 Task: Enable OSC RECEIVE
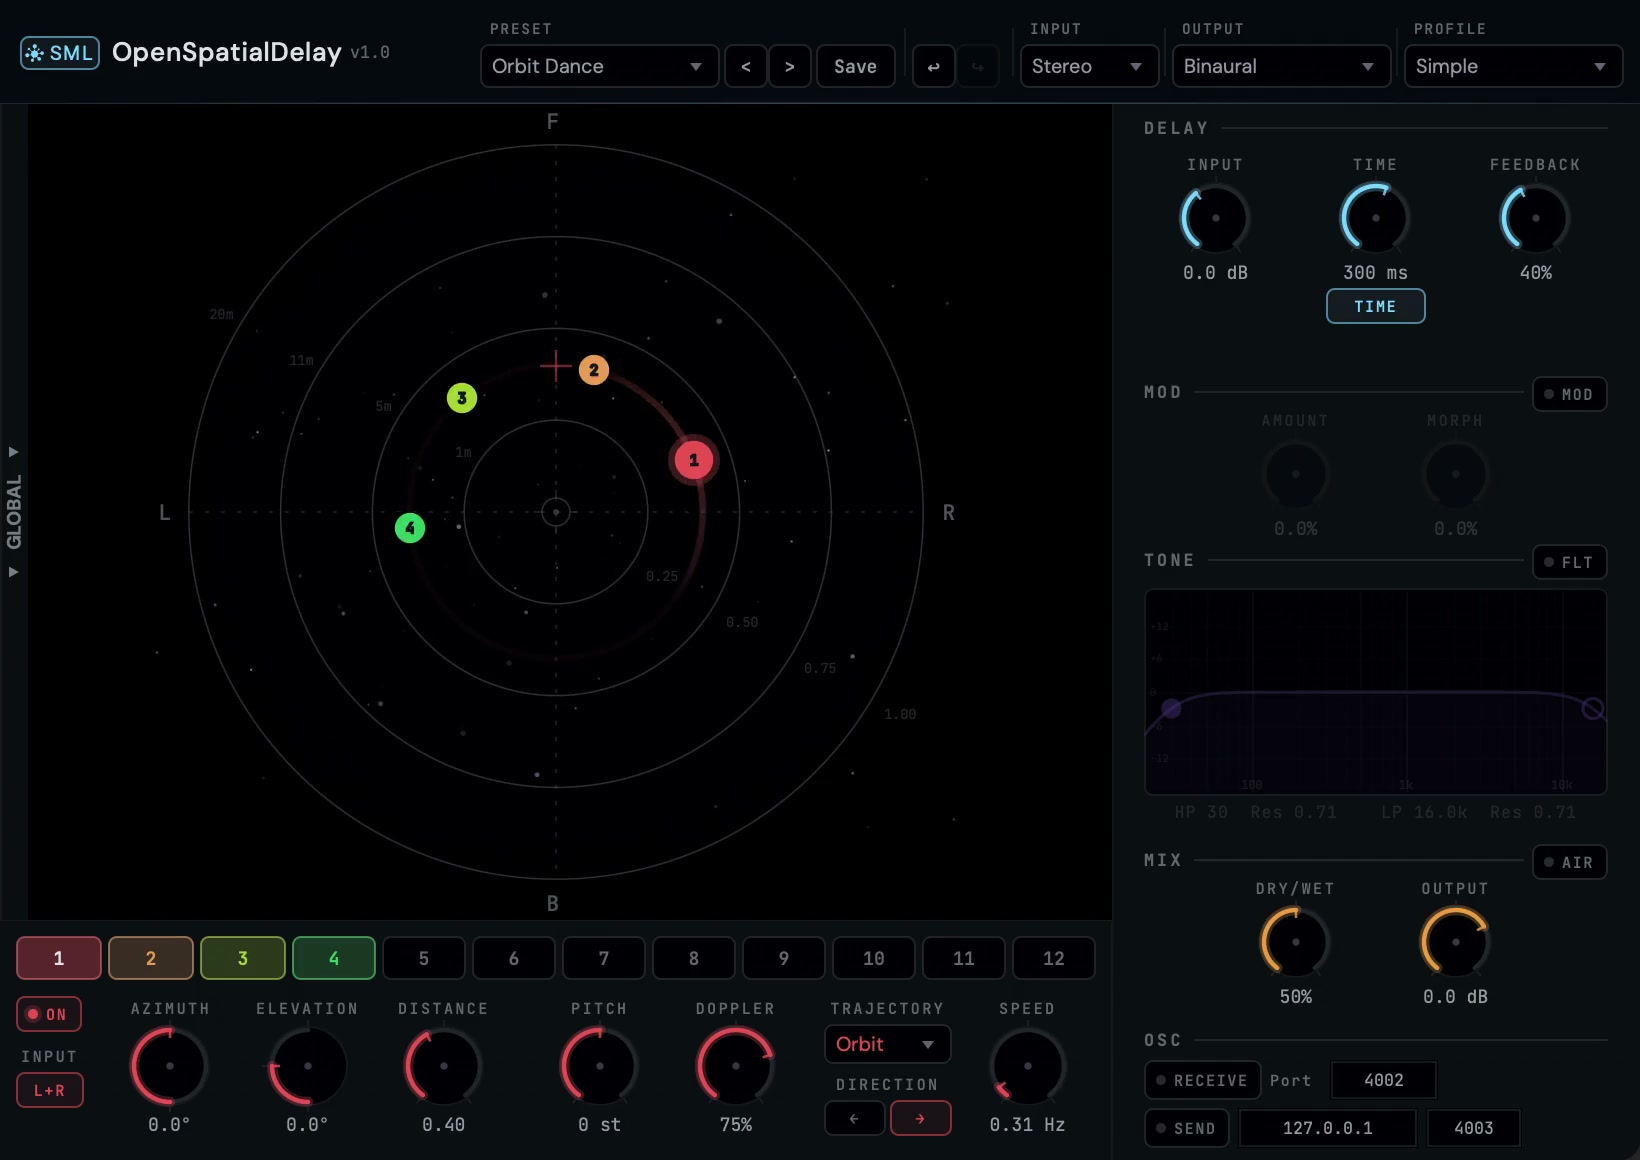click(x=1203, y=1080)
